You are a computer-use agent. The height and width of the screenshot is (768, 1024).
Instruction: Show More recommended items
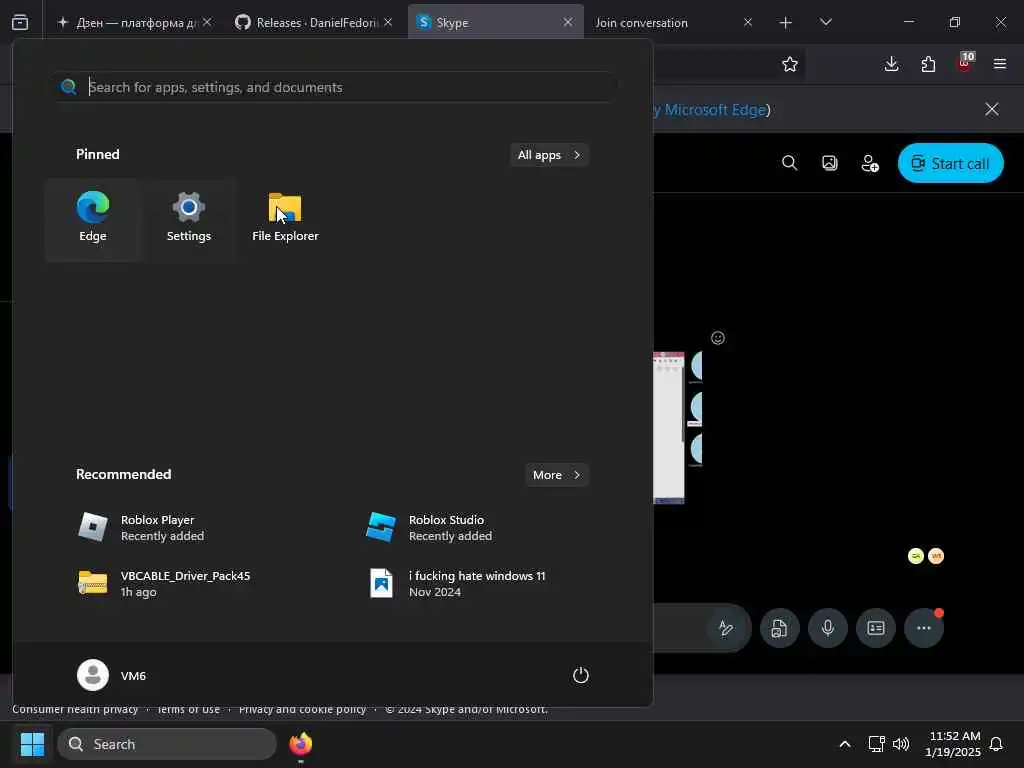(x=556, y=475)
